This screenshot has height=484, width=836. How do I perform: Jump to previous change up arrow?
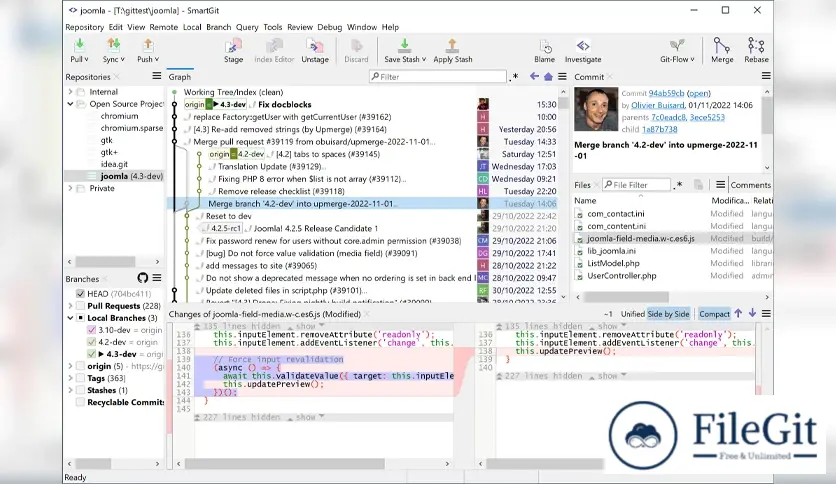point(738,313)
